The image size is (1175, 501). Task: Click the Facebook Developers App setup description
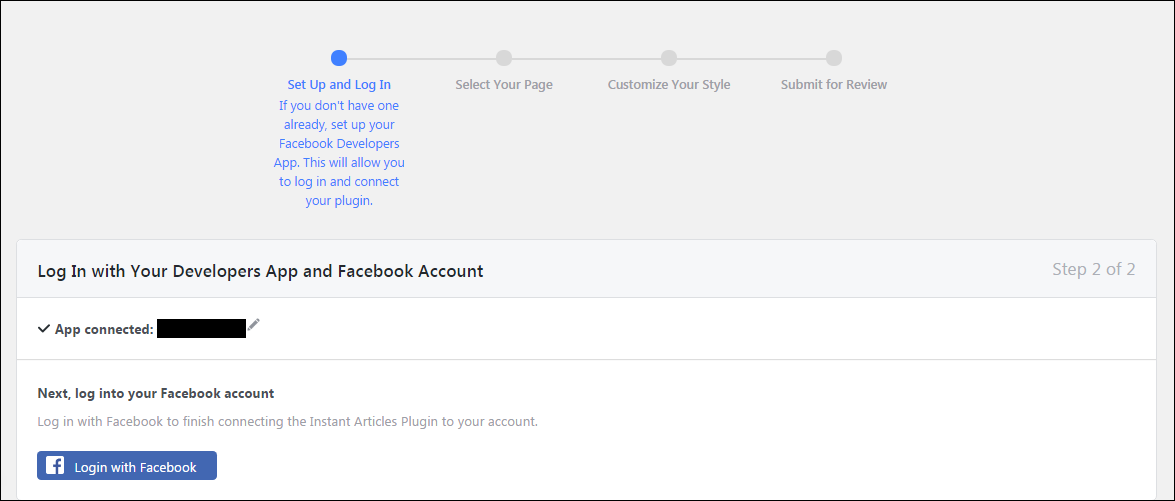[339, 153]
